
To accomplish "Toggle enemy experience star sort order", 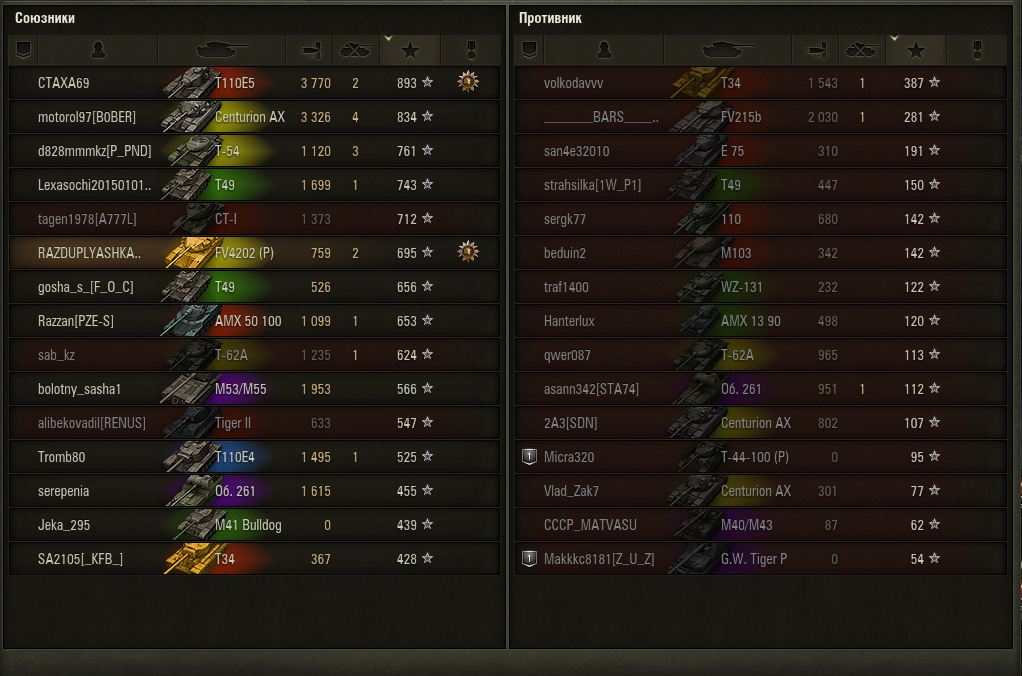I will click(x=916, y=50).
